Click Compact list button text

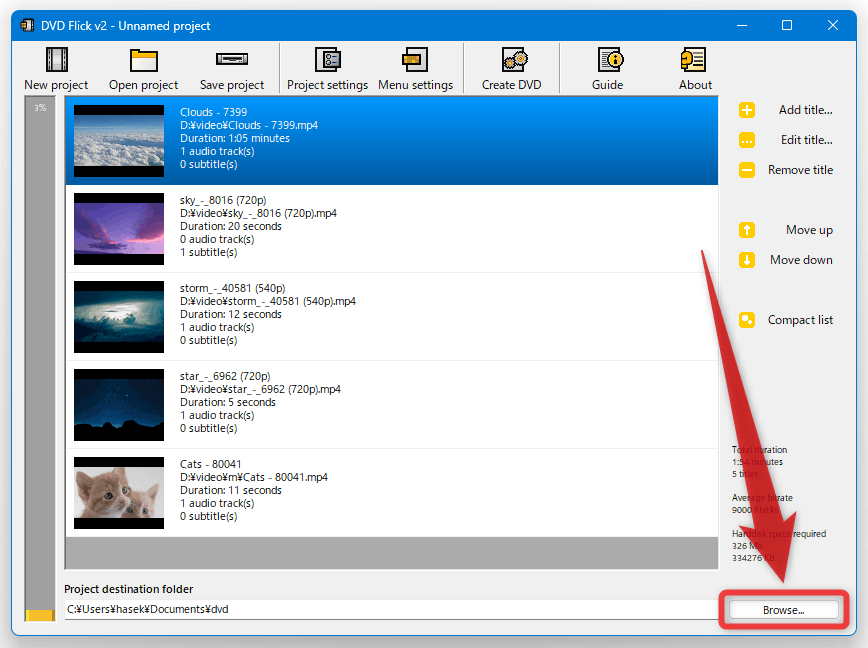click(x=800, y=320)
